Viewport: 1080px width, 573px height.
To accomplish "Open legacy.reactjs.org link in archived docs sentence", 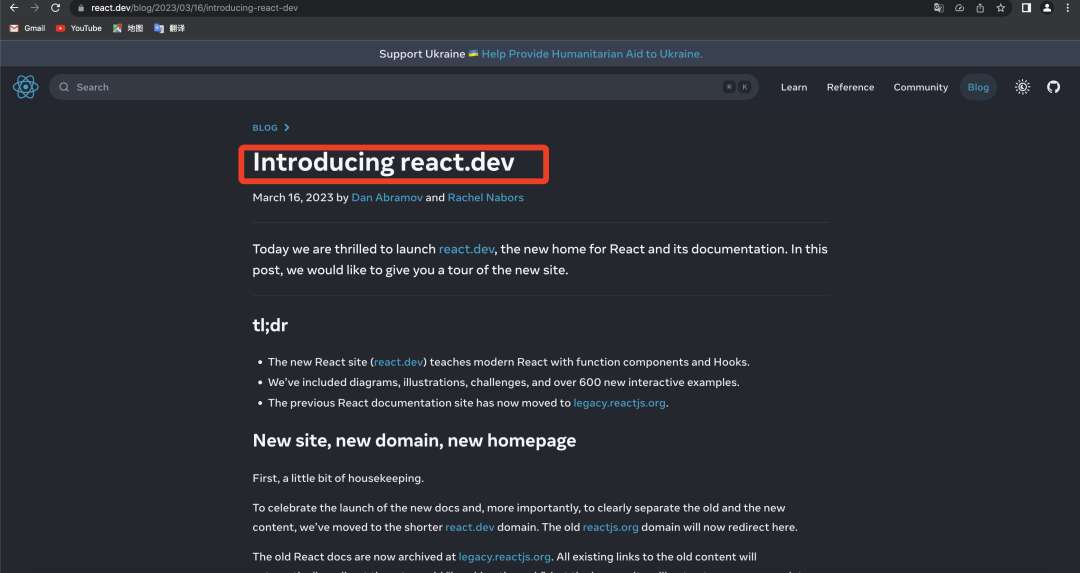I will coord(504,556).
